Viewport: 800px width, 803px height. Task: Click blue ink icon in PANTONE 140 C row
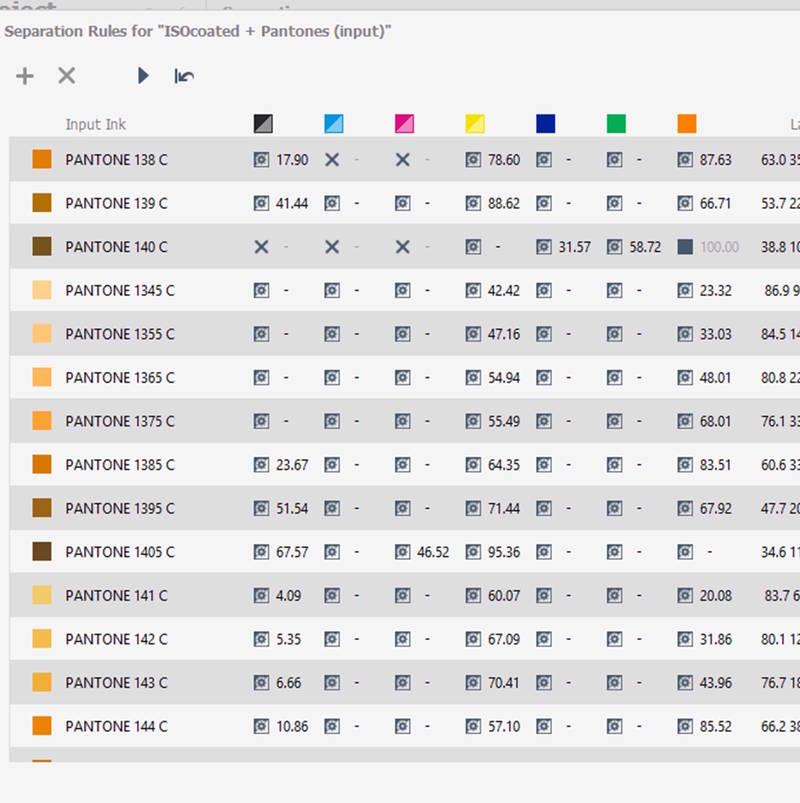(x=544, y=247)
